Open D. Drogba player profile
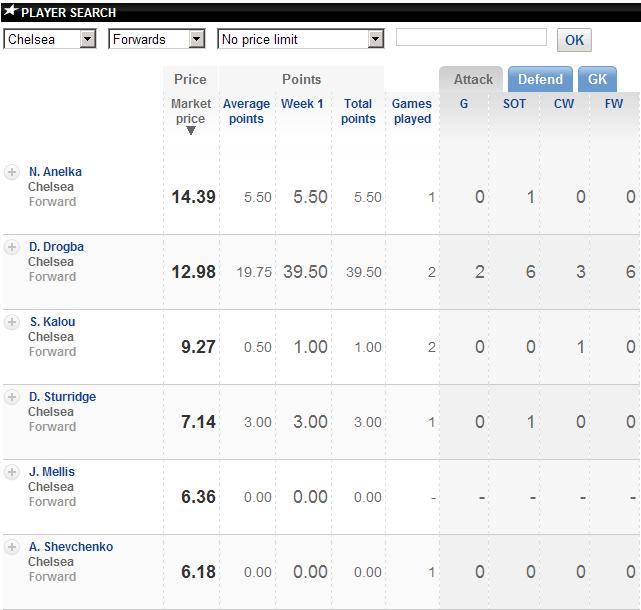 (x=56, y=247)
